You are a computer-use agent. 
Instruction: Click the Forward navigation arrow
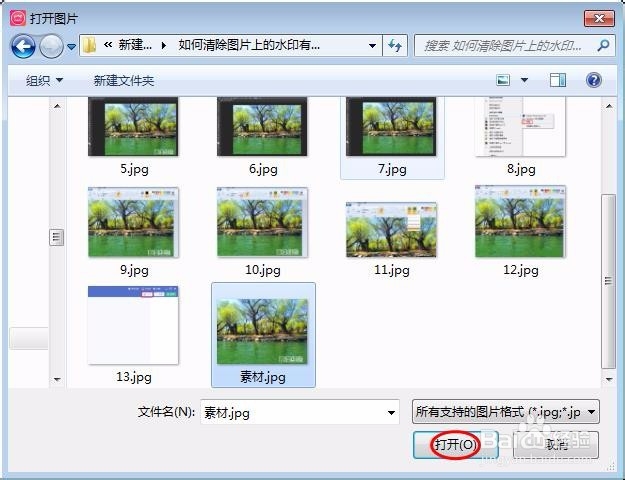(51, 46)
